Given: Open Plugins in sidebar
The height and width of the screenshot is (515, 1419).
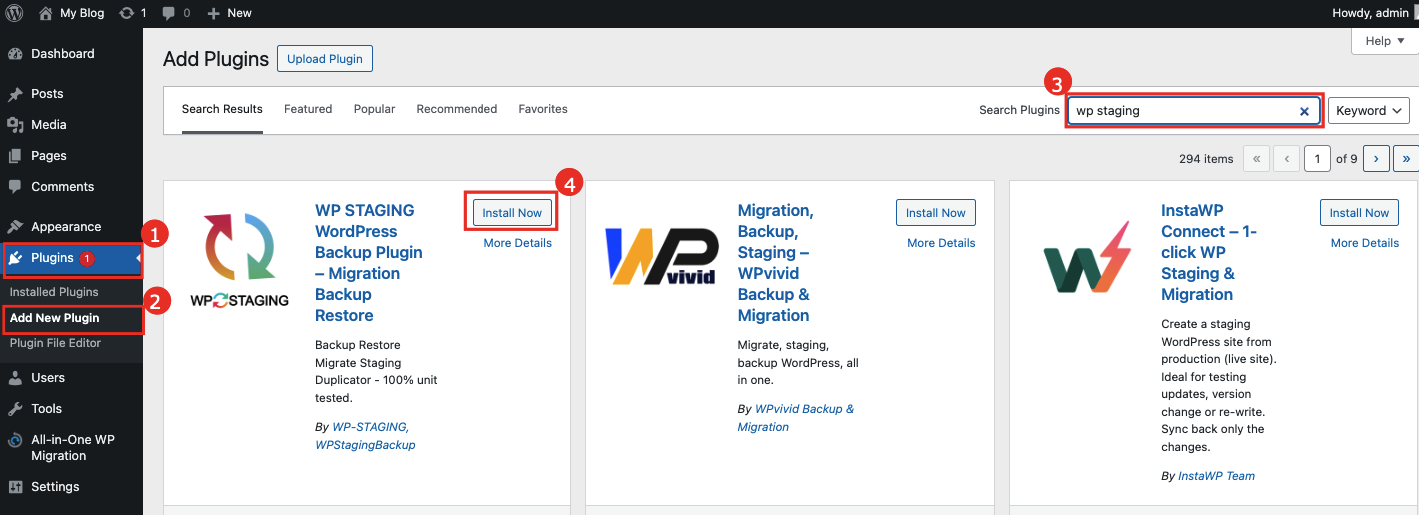Looking at the screenshot, I should tap(52, 258).
